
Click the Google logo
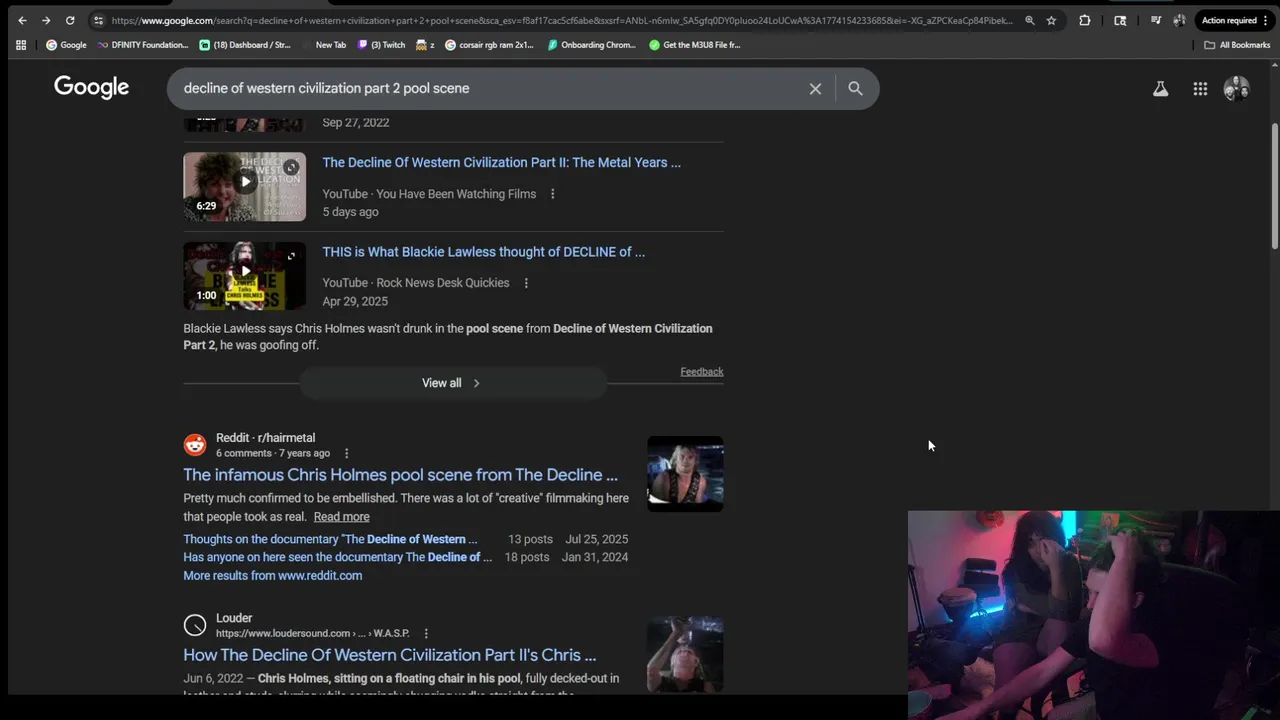[x=91, y=88]
